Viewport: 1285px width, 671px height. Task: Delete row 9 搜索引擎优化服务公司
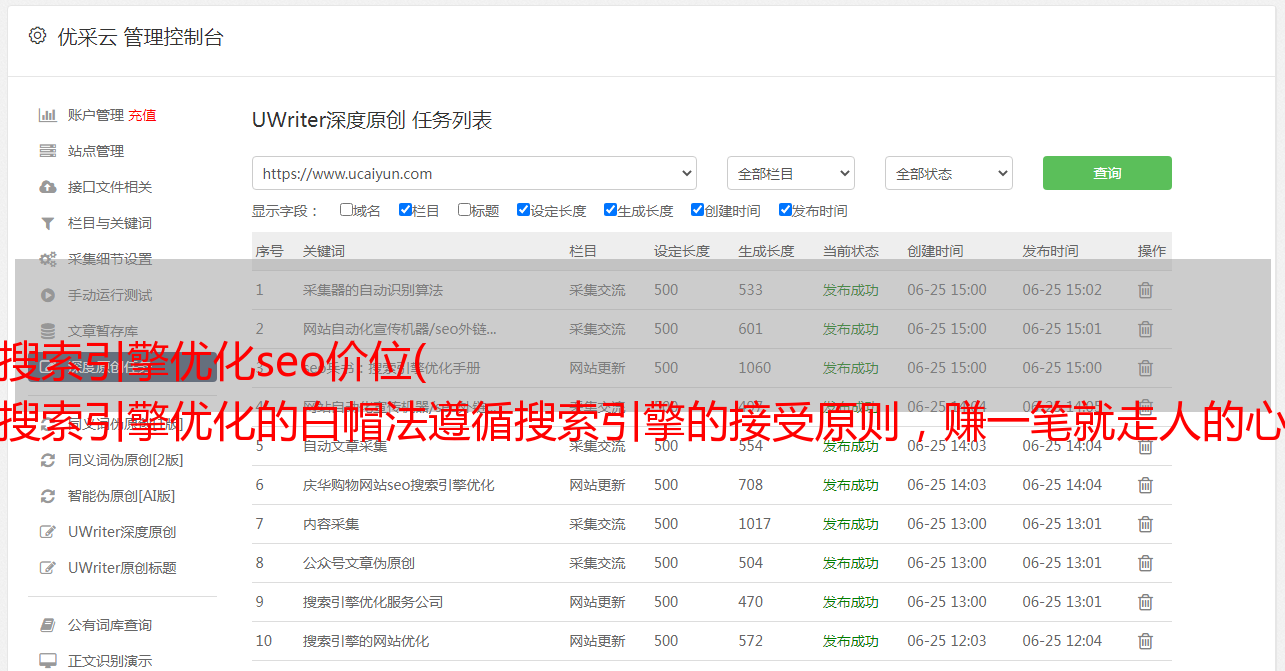[x=1146, y=602]
